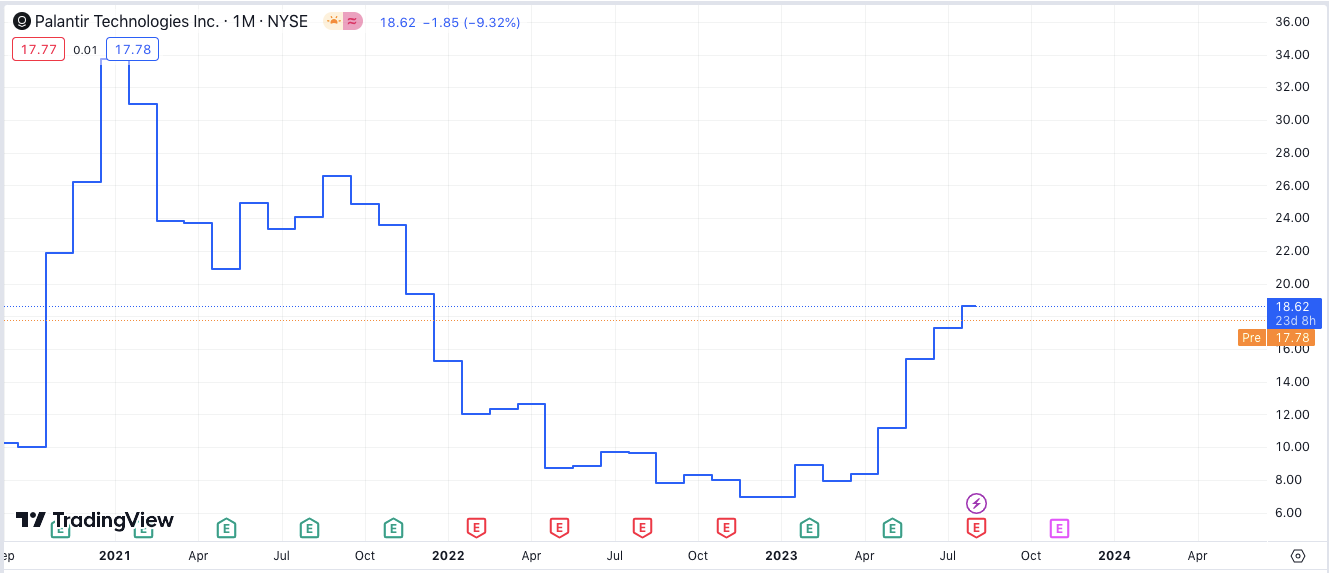The height and width of the screenshot is (573, 1329).
Task: Open the pre-market session sun icon
Action: 333,21
